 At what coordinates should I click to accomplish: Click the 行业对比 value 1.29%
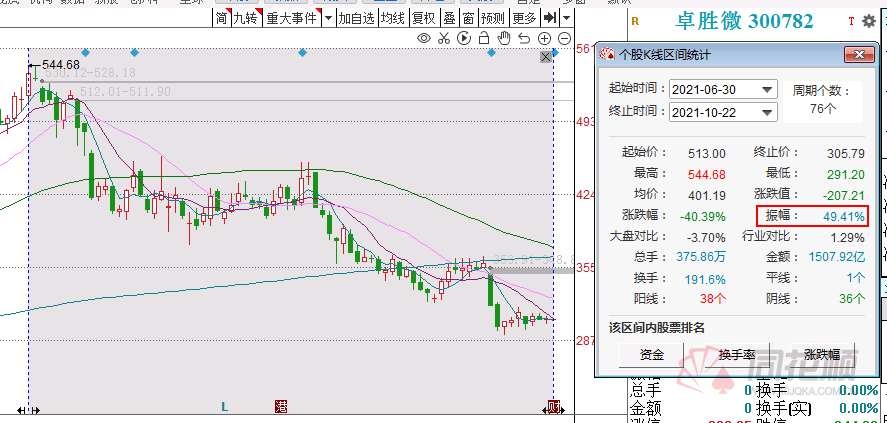click(x=847, y=237)
